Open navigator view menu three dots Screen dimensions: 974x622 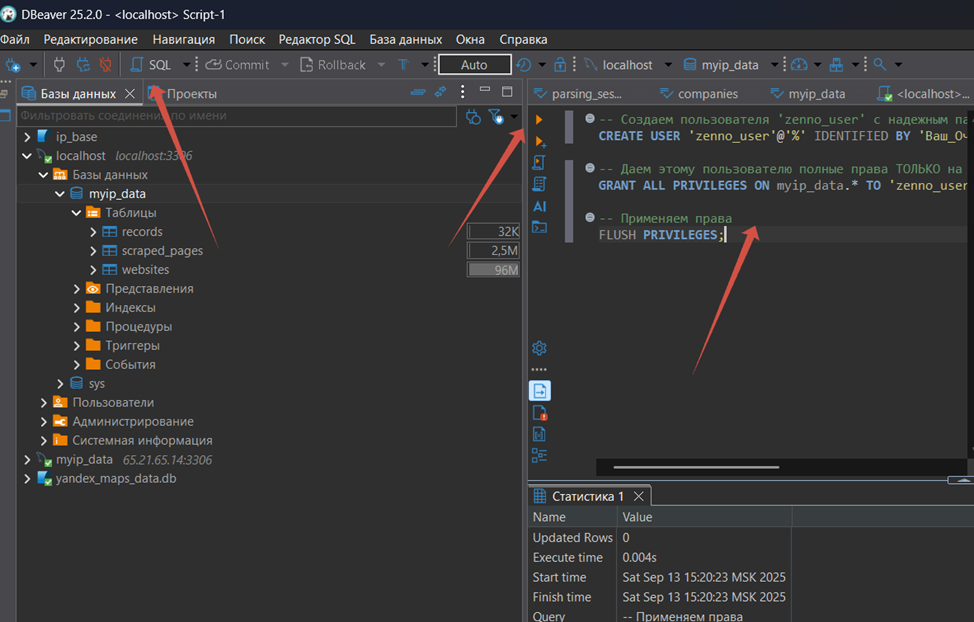click(x=462, y=92)
